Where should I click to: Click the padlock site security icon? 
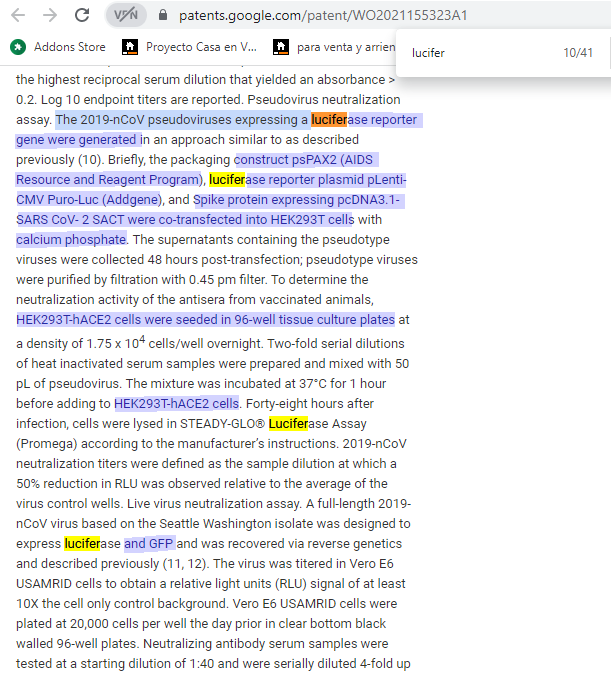coord(160,15)
